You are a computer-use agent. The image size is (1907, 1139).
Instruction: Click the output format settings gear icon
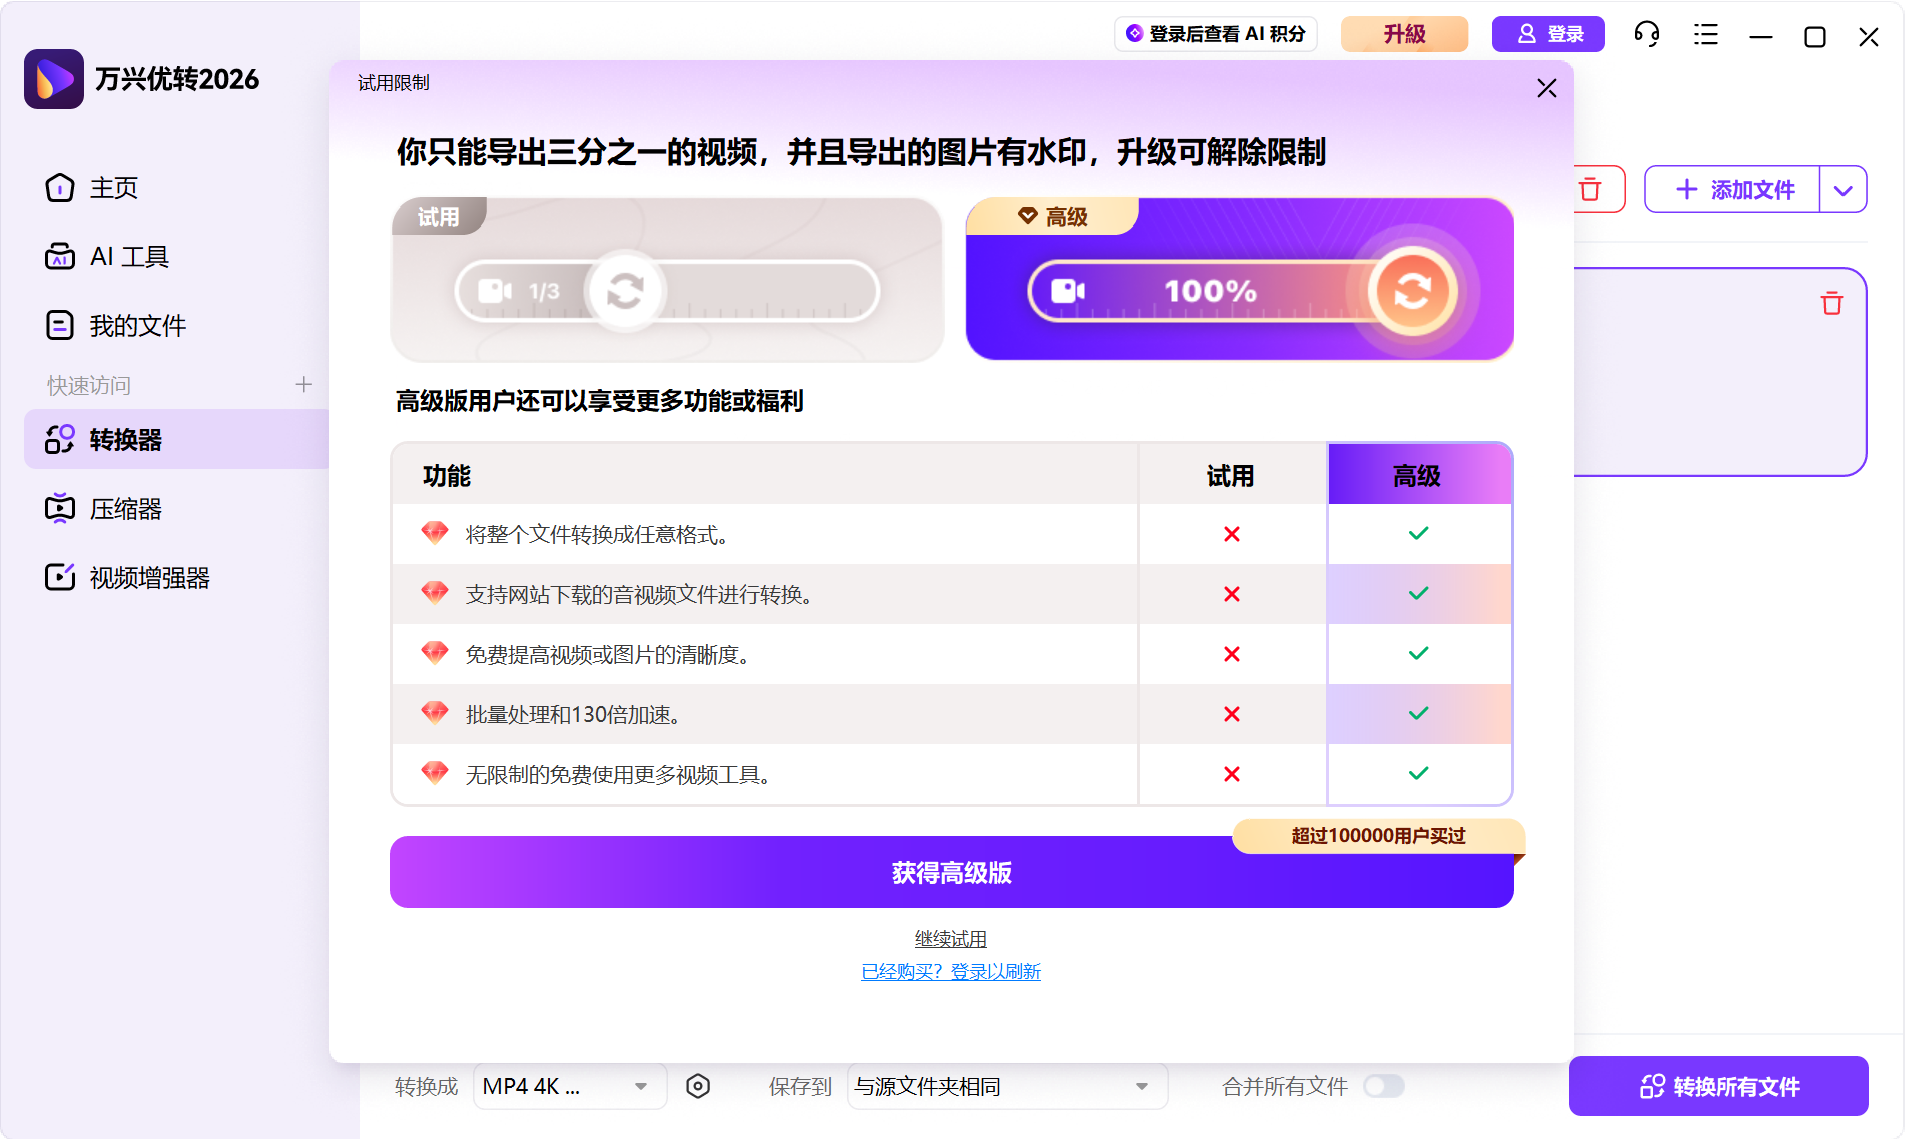click(698, 1086)
